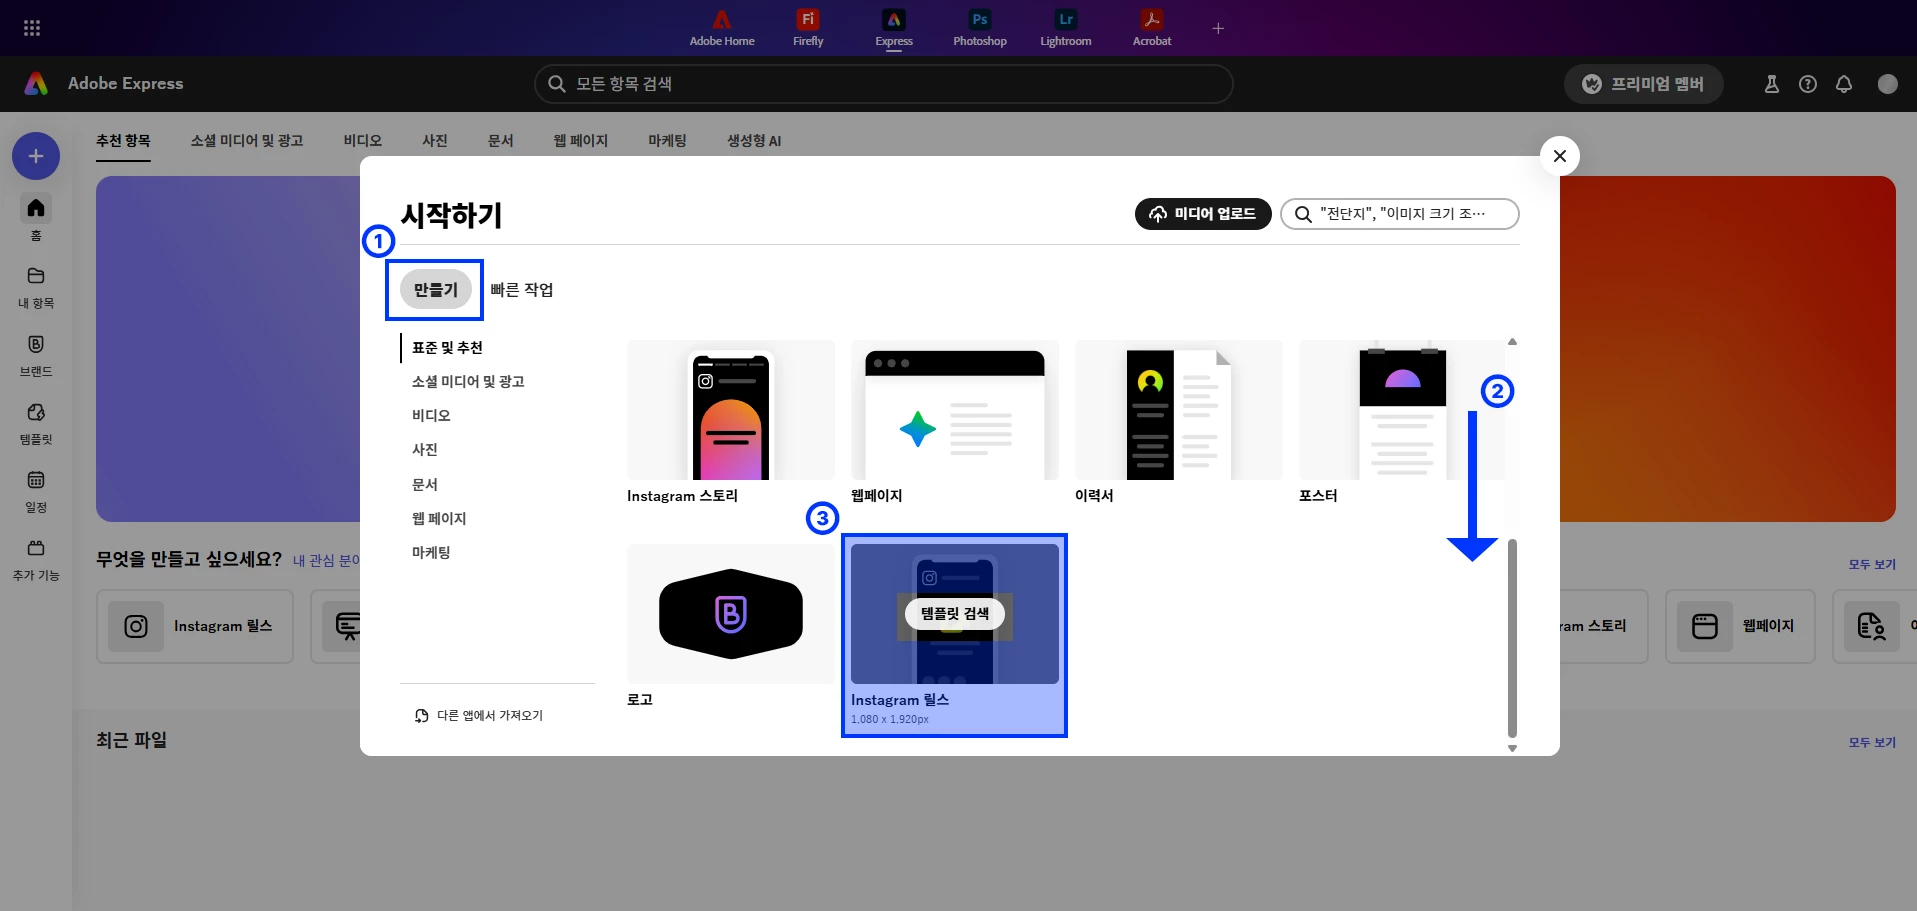
Task: Add a new app with the plus icon
Action: (1218, 28)
